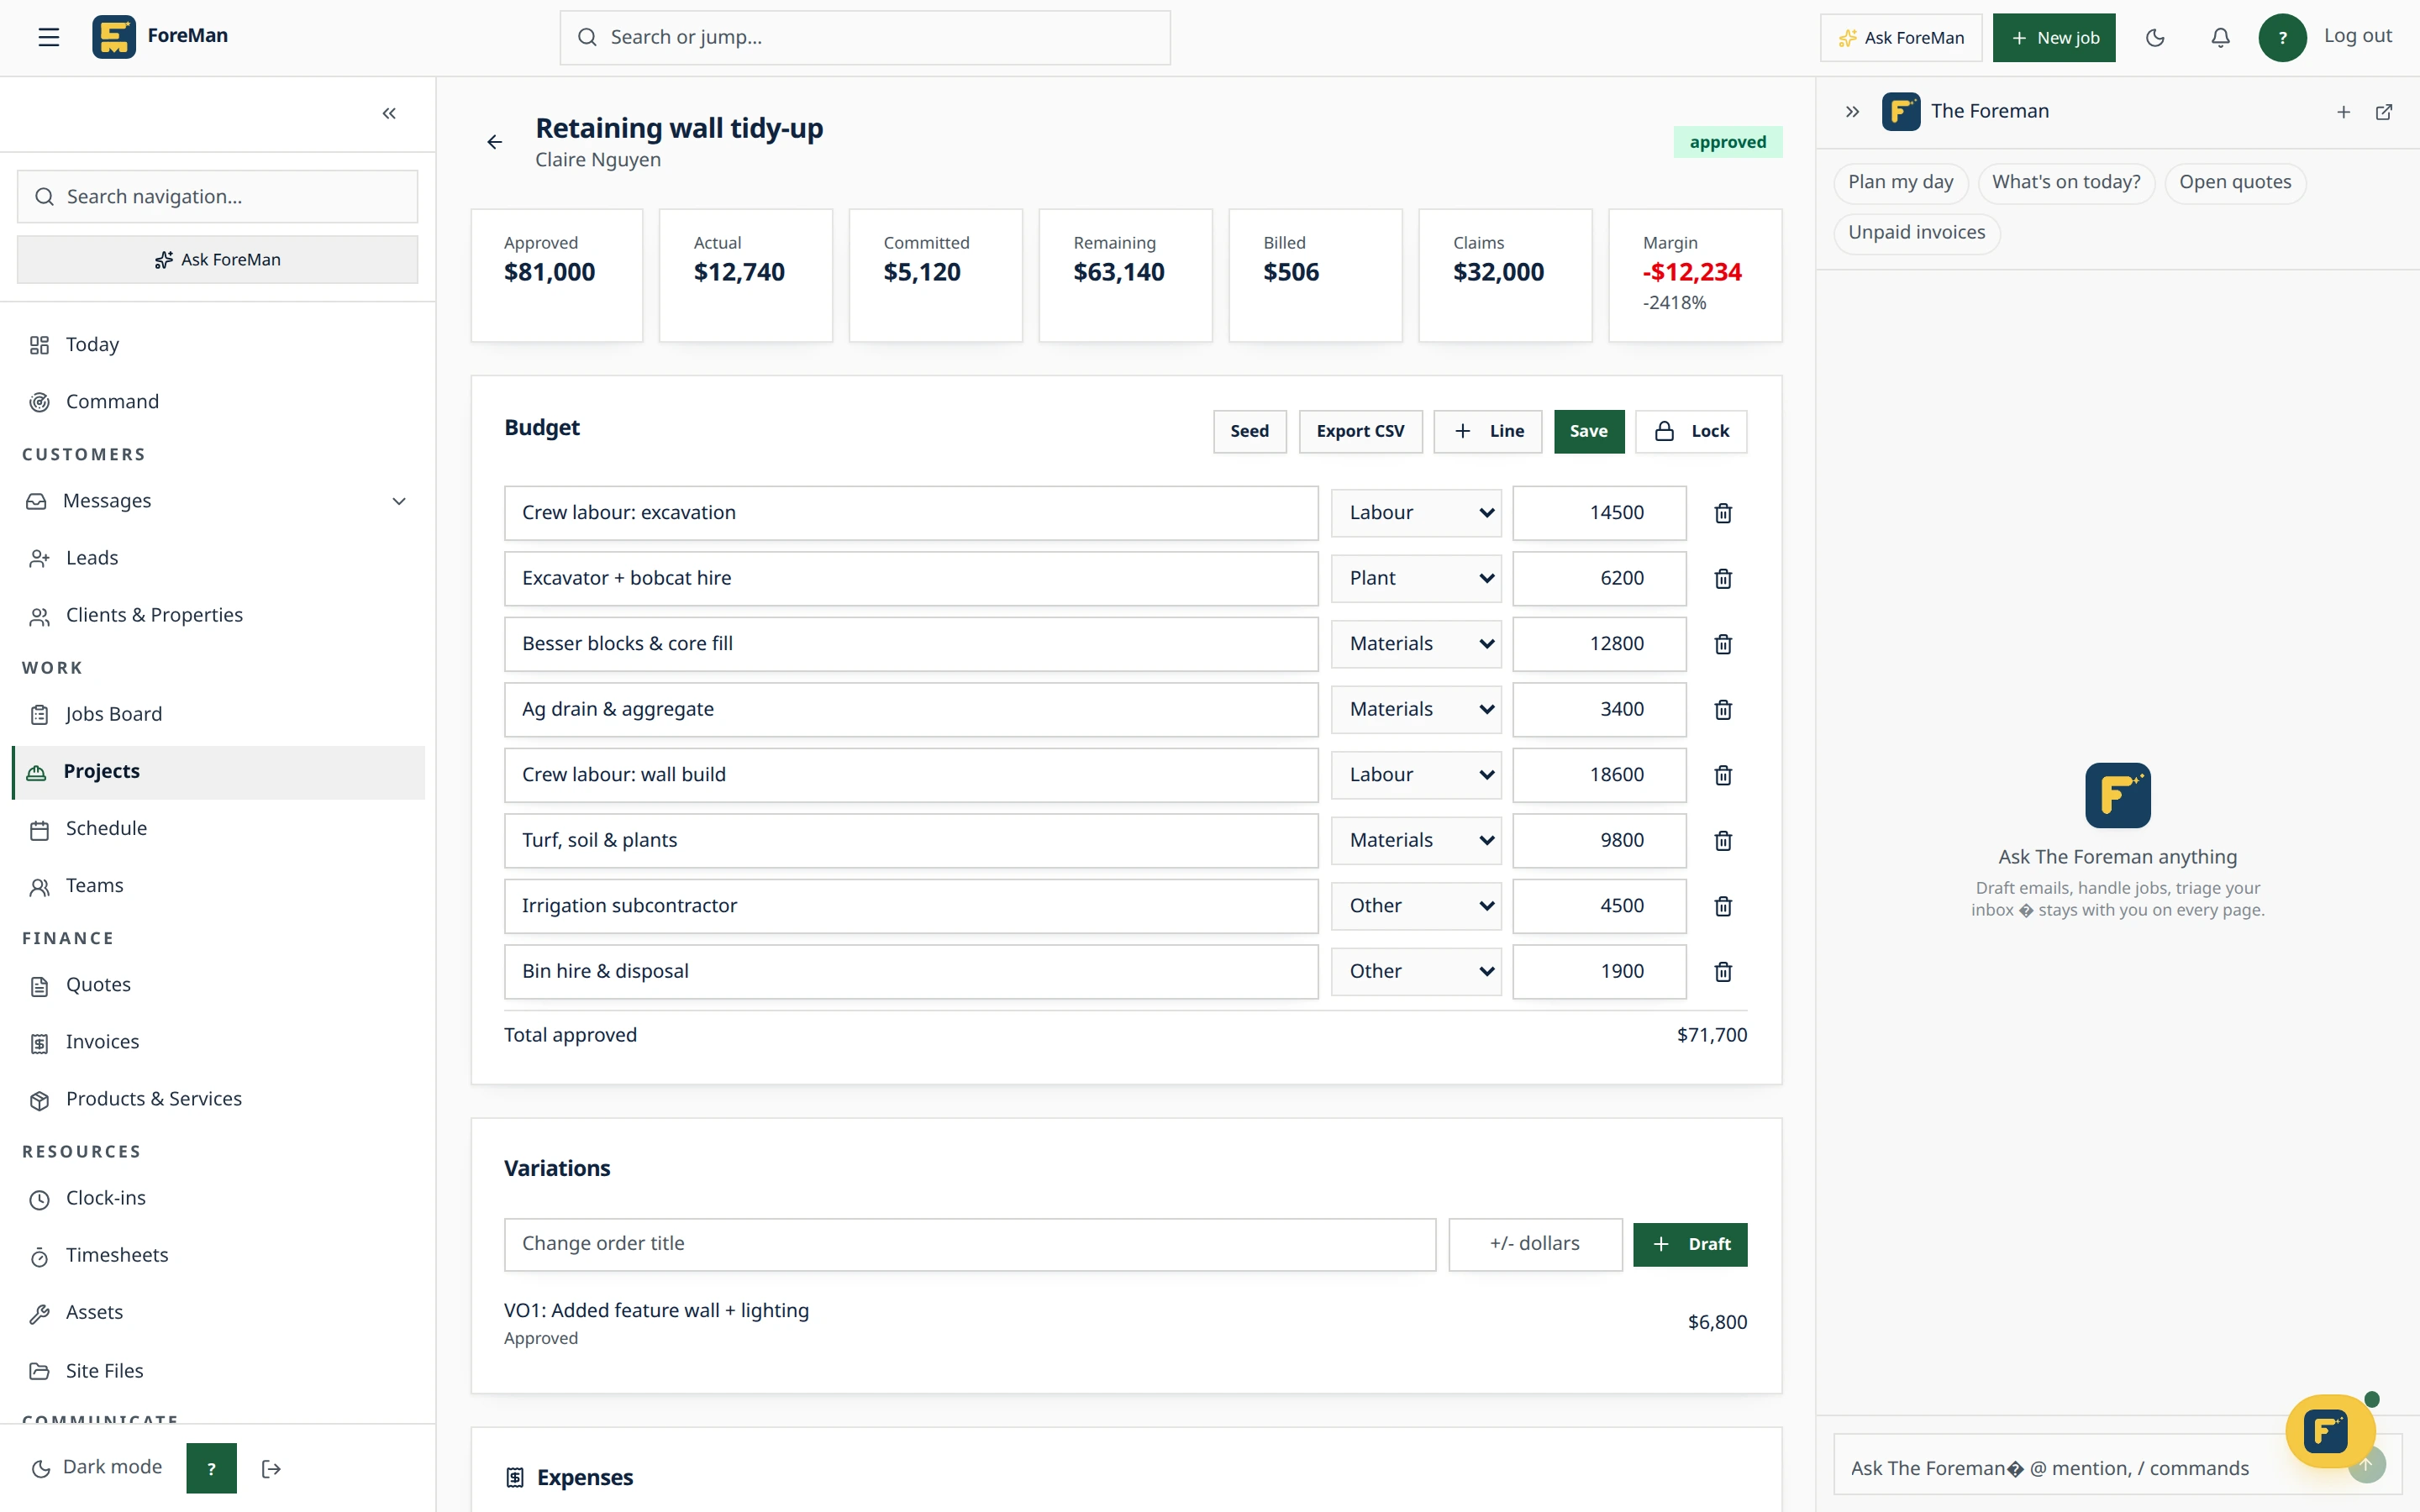The height and width of the screenshot is (1512, 2420).
Task: Collapse The Foreman chat panel
Action: coord(1852,112)
